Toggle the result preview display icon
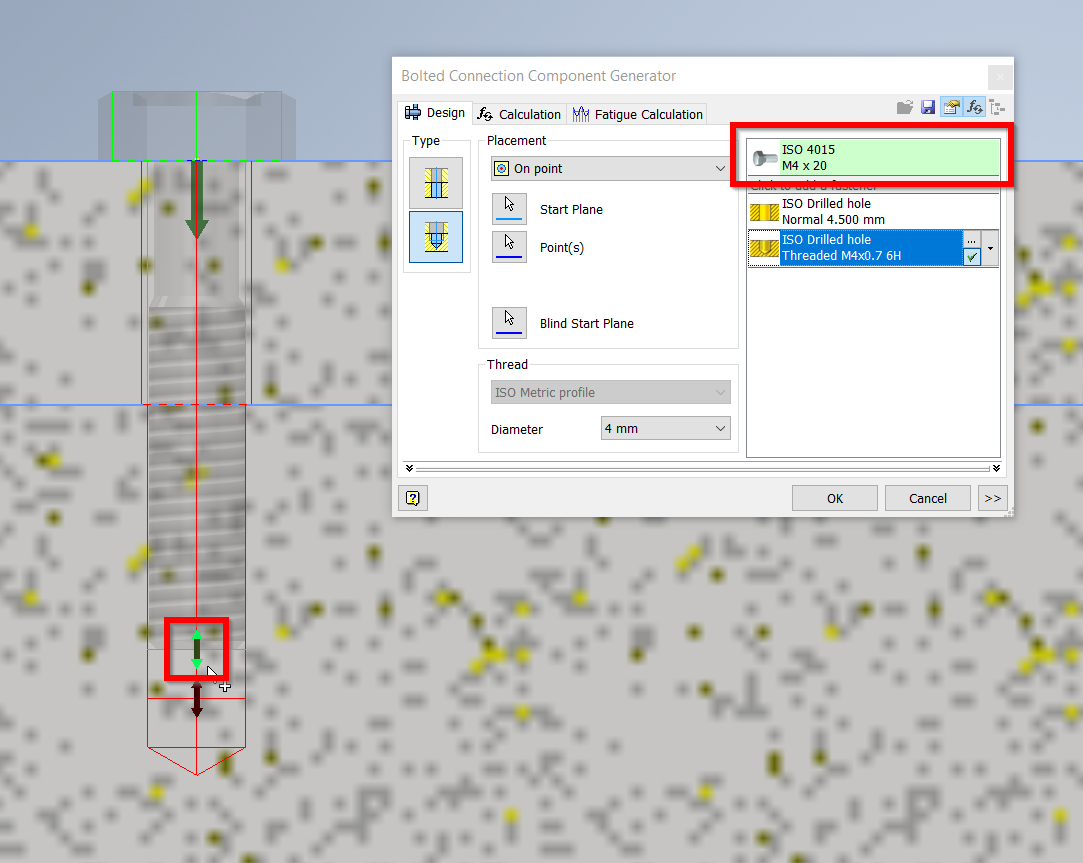The width and height of the screenshot is (1083, 863). point(950,106)
